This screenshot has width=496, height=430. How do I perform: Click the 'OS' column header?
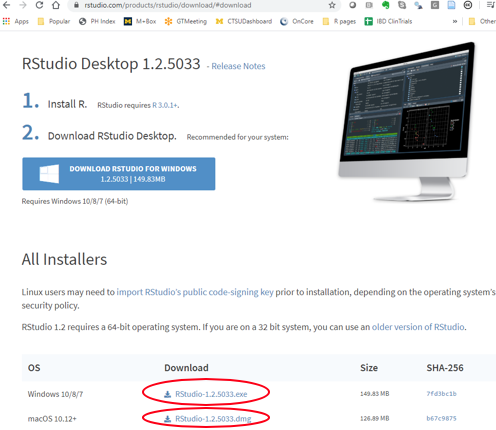[34, 368]
